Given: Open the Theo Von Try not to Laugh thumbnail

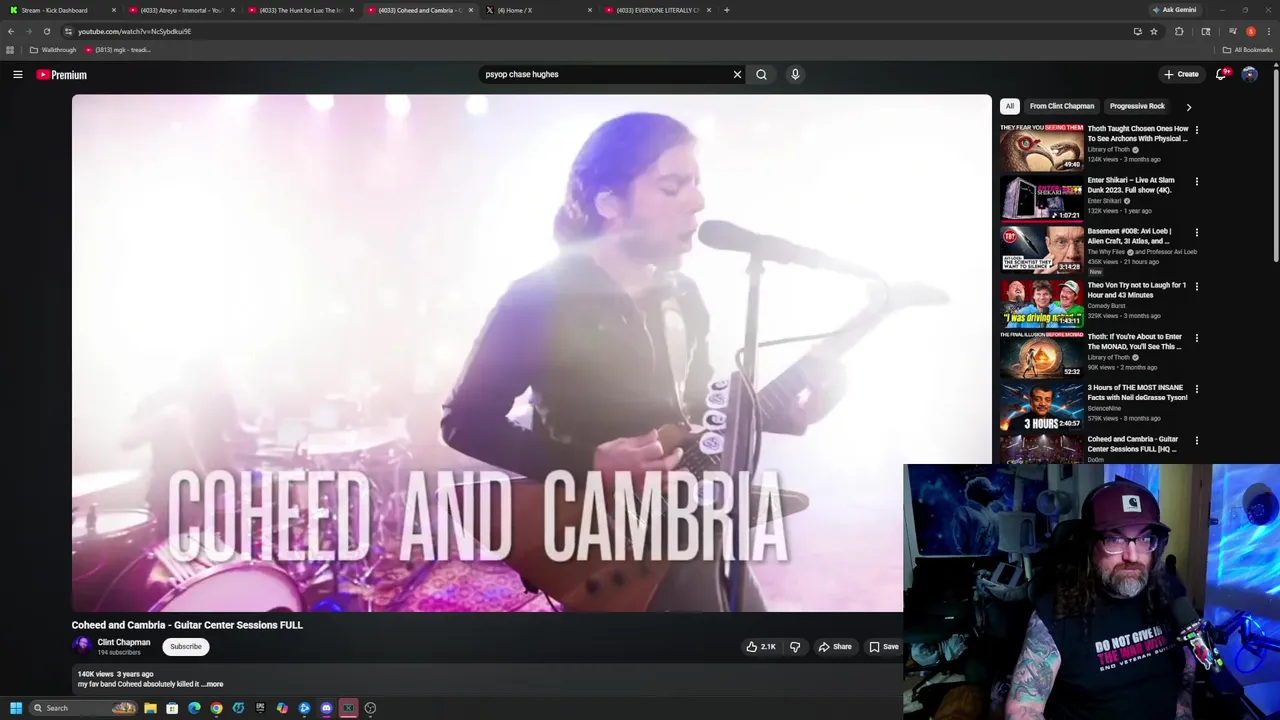Looking at the screenshot, I should 1042,303.
